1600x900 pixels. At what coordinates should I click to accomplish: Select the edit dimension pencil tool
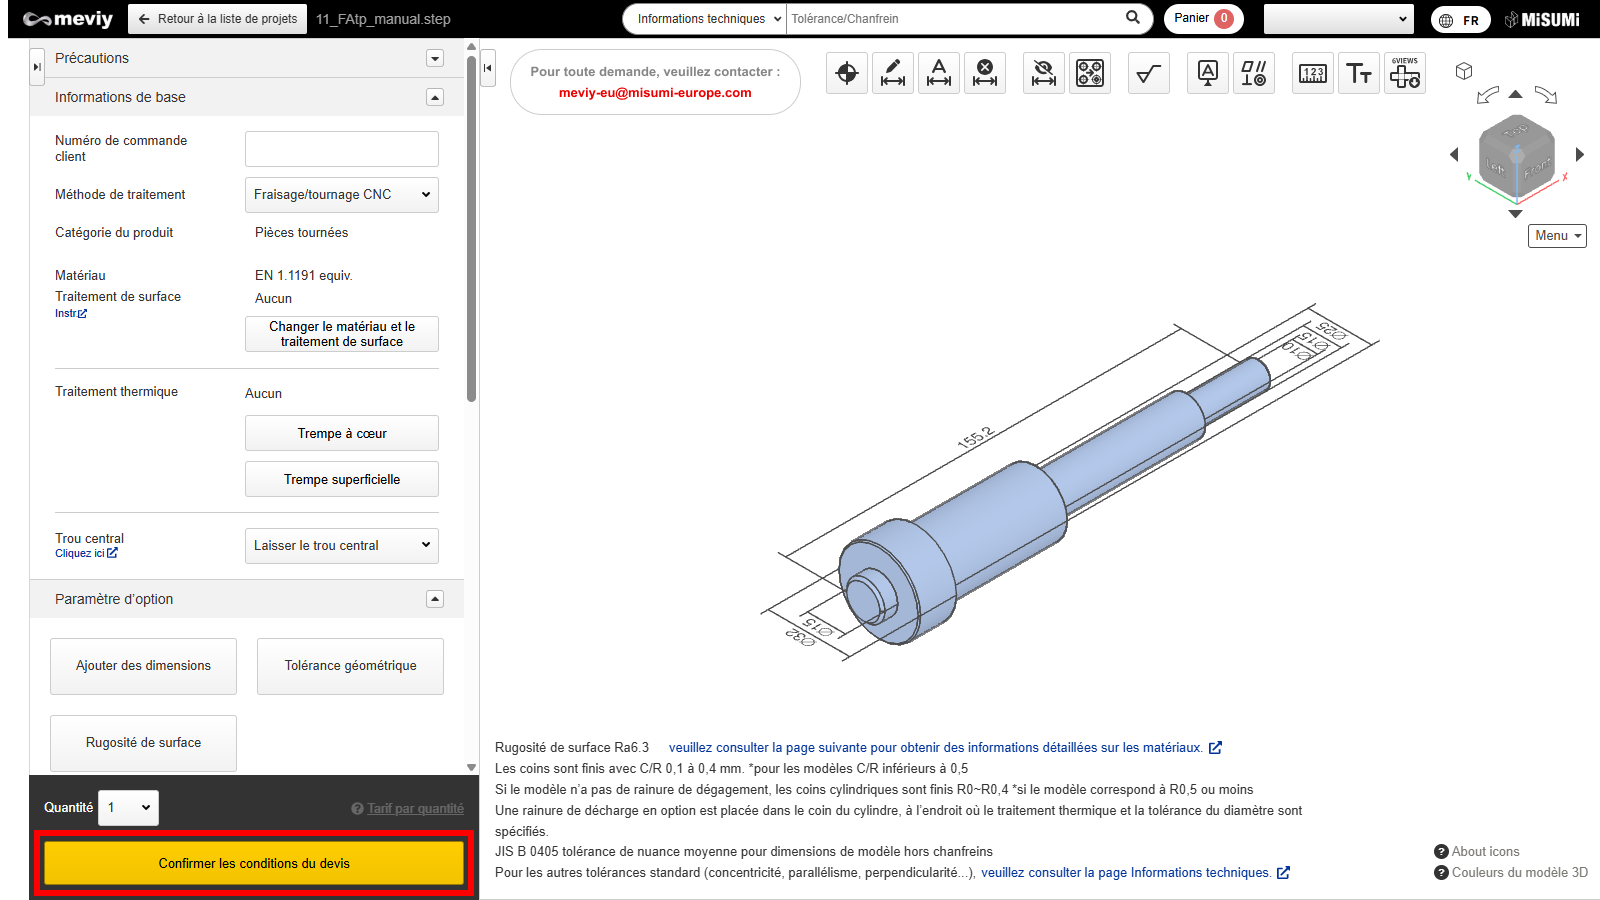(x=892, y=73)
